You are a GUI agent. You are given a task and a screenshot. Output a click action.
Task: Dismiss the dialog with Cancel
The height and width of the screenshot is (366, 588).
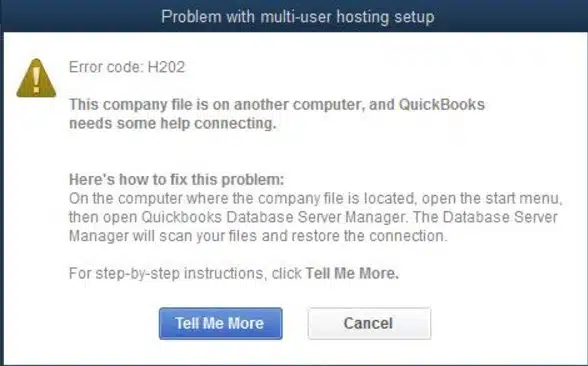coord(369,324)
